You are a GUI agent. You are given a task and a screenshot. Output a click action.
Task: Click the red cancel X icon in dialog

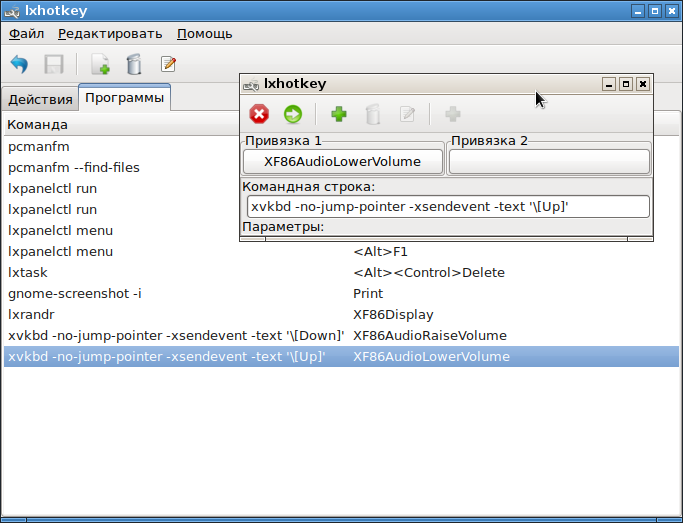click(x=259, y=114)
